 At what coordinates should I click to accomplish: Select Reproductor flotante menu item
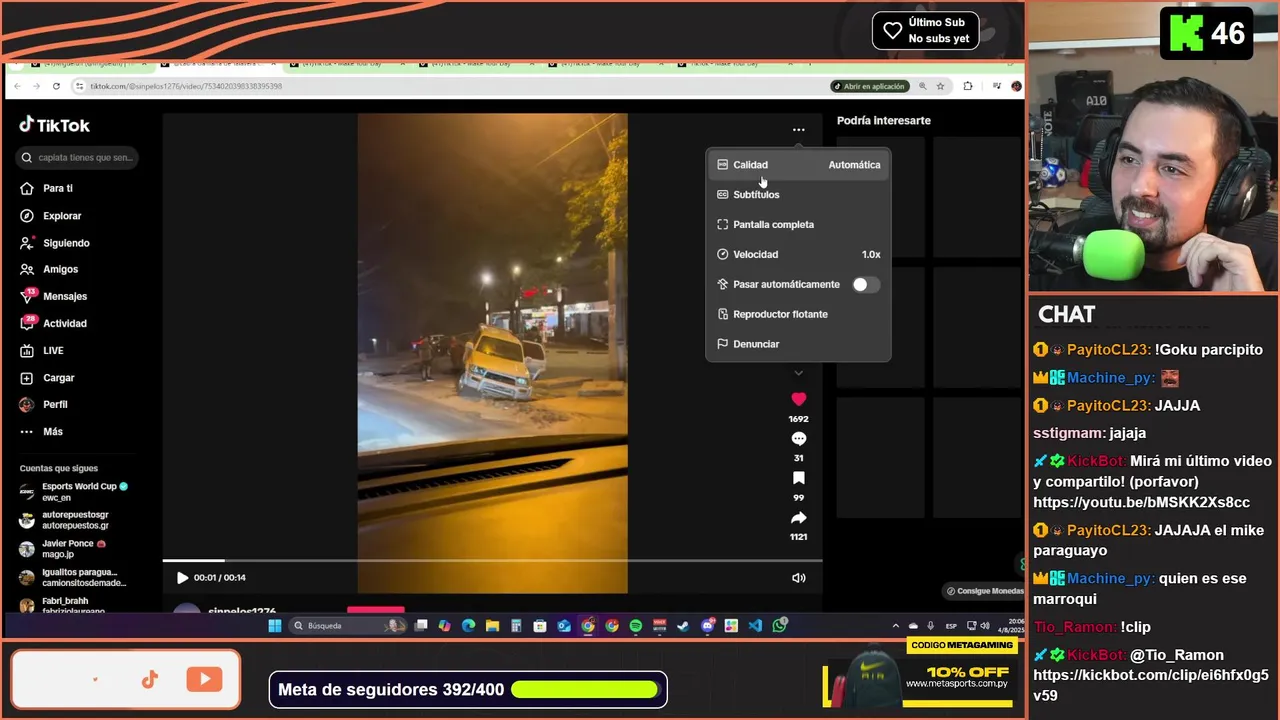(x=798, y=314)
